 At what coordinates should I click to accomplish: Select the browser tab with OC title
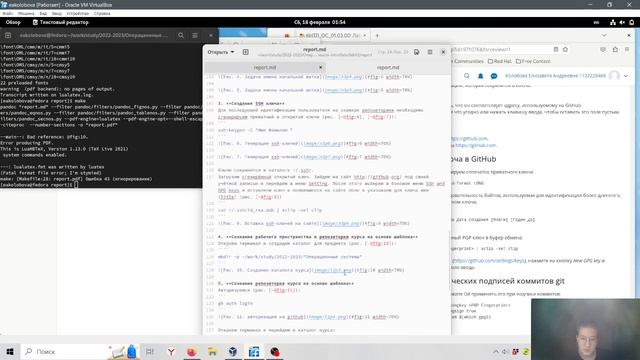333,36
